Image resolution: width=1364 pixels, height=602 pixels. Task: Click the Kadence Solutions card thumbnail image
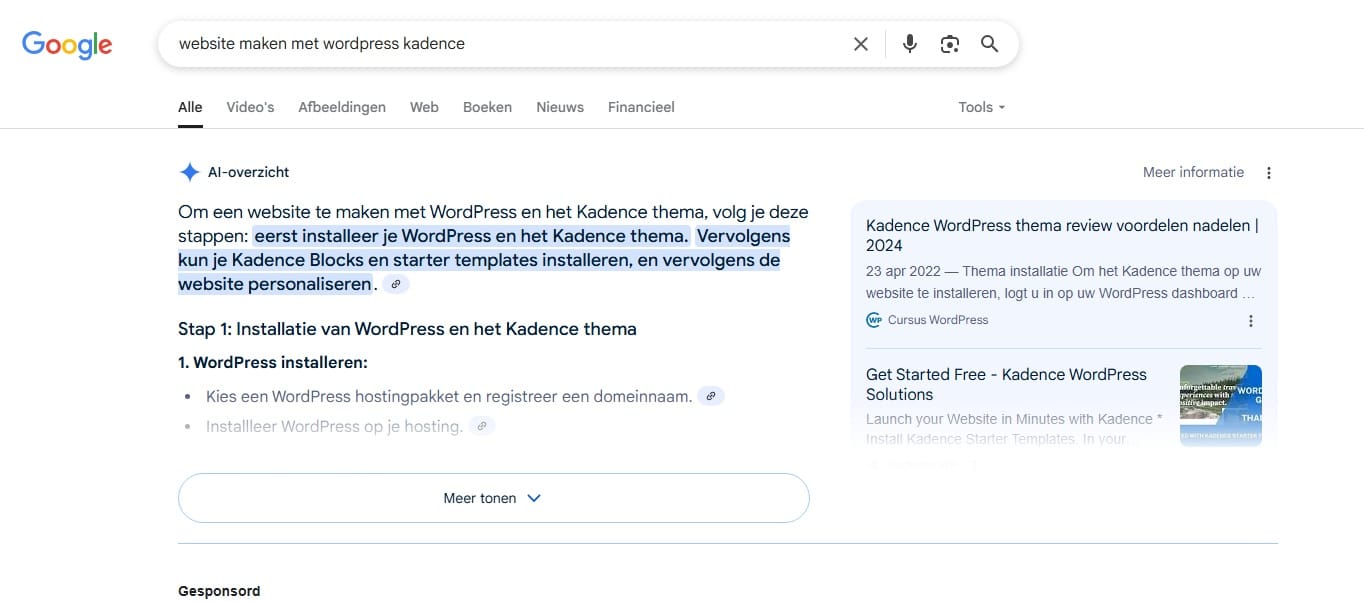tap(1221, 405)
